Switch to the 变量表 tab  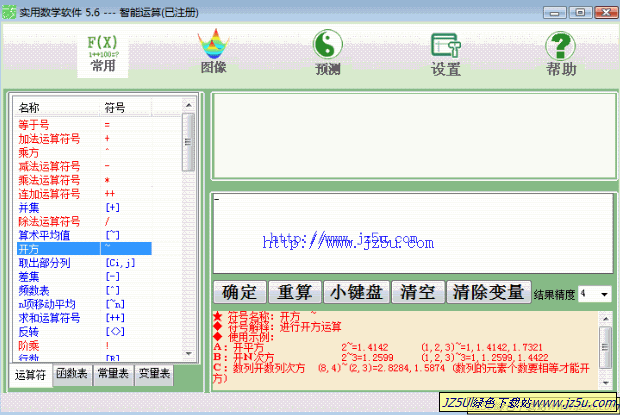(x=153, y=375)
